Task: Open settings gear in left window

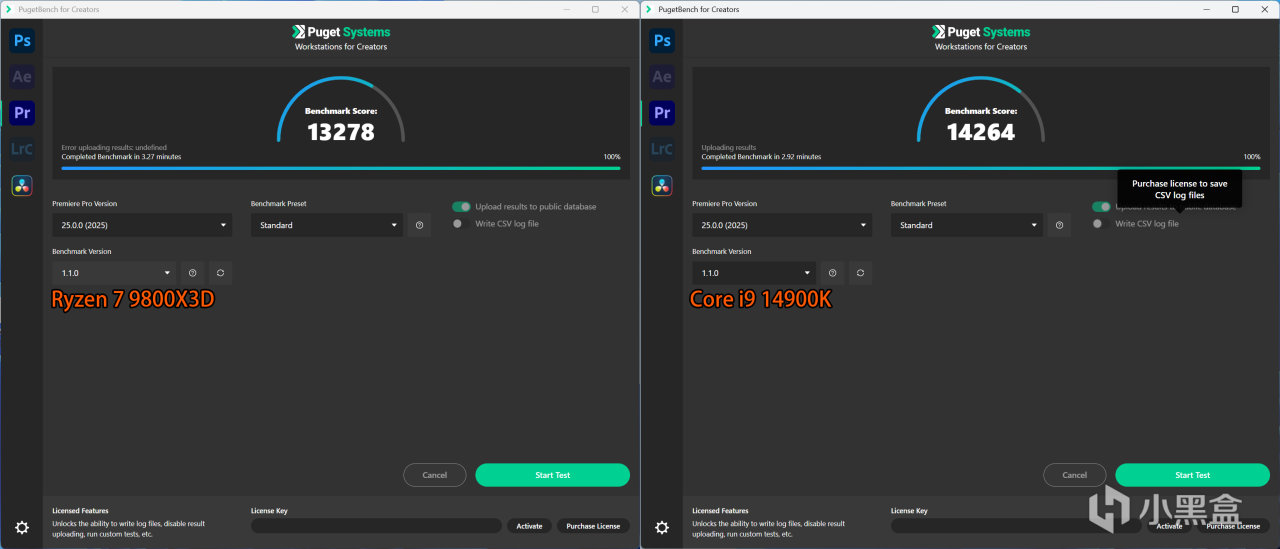Action: [x=22, y=528]
